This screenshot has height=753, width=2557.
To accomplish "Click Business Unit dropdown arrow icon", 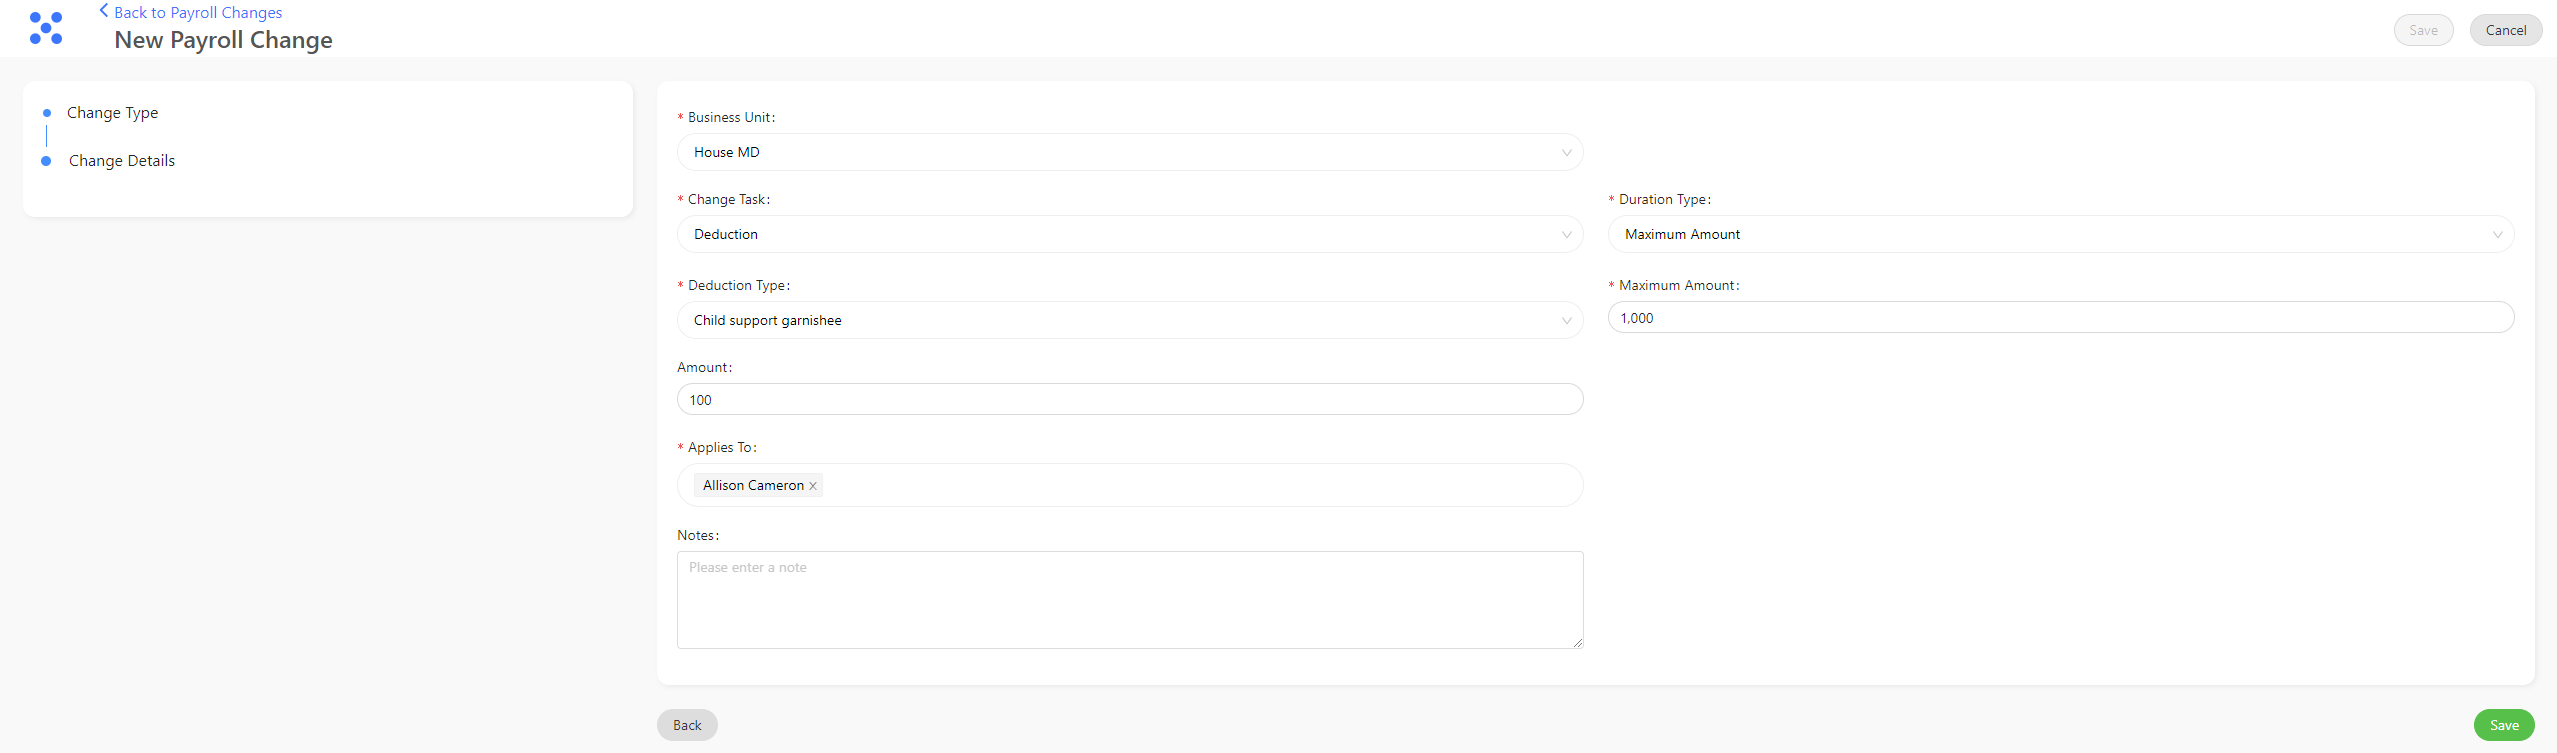I will pos(1566,153).
